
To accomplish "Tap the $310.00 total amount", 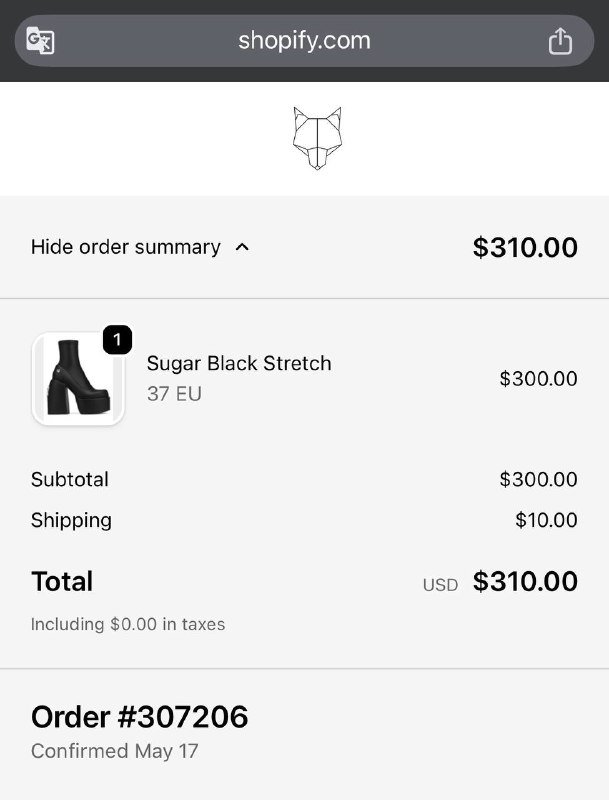I will (525, 581).
